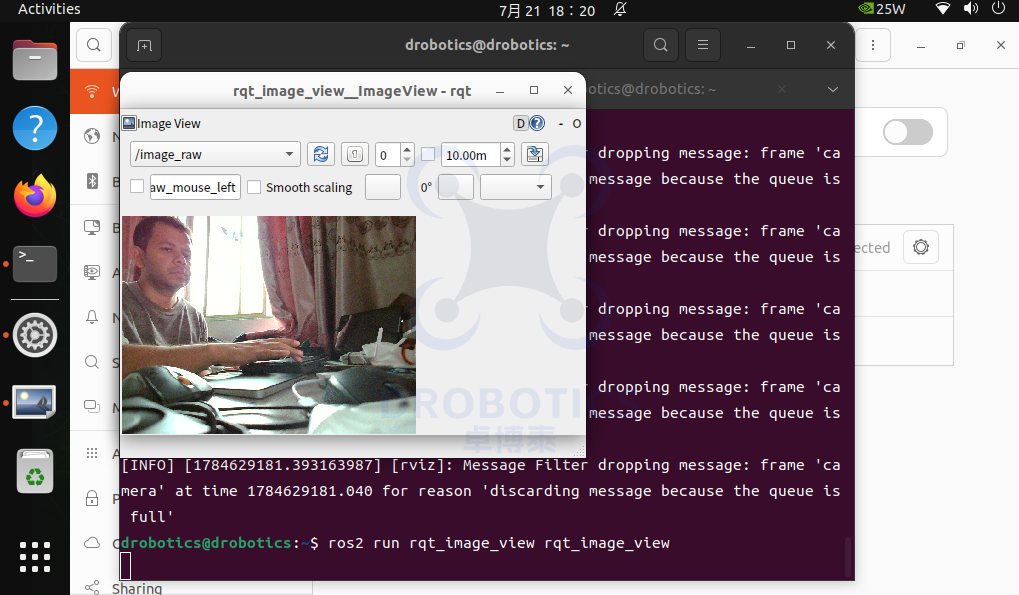This screenshot has width=1019, height=595.
Task: Click the 25W power mode indicator
Action: (882, 9)
